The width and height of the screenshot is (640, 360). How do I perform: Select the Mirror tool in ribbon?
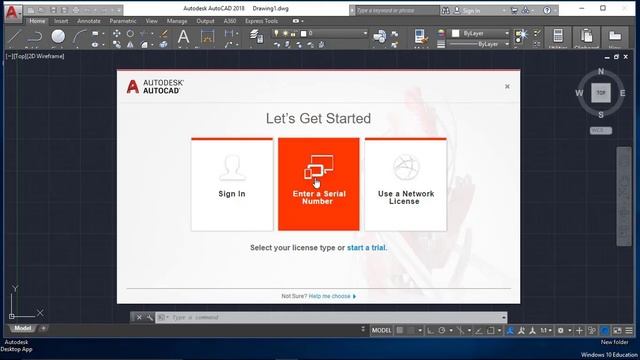(130, 44)
